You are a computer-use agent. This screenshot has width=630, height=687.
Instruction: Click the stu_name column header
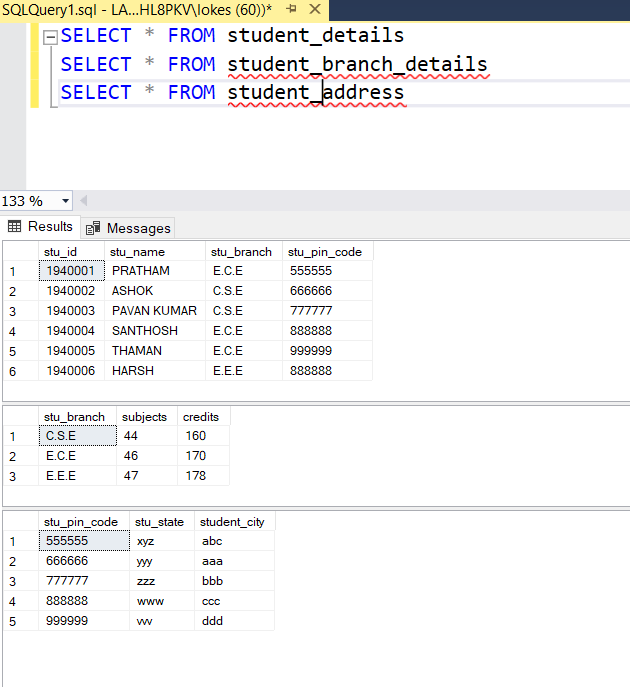click(138, 251)
